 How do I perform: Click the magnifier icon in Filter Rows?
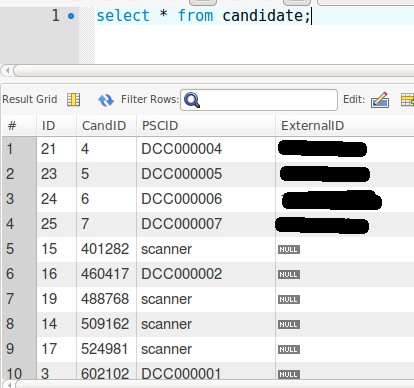tap(192, 100)
